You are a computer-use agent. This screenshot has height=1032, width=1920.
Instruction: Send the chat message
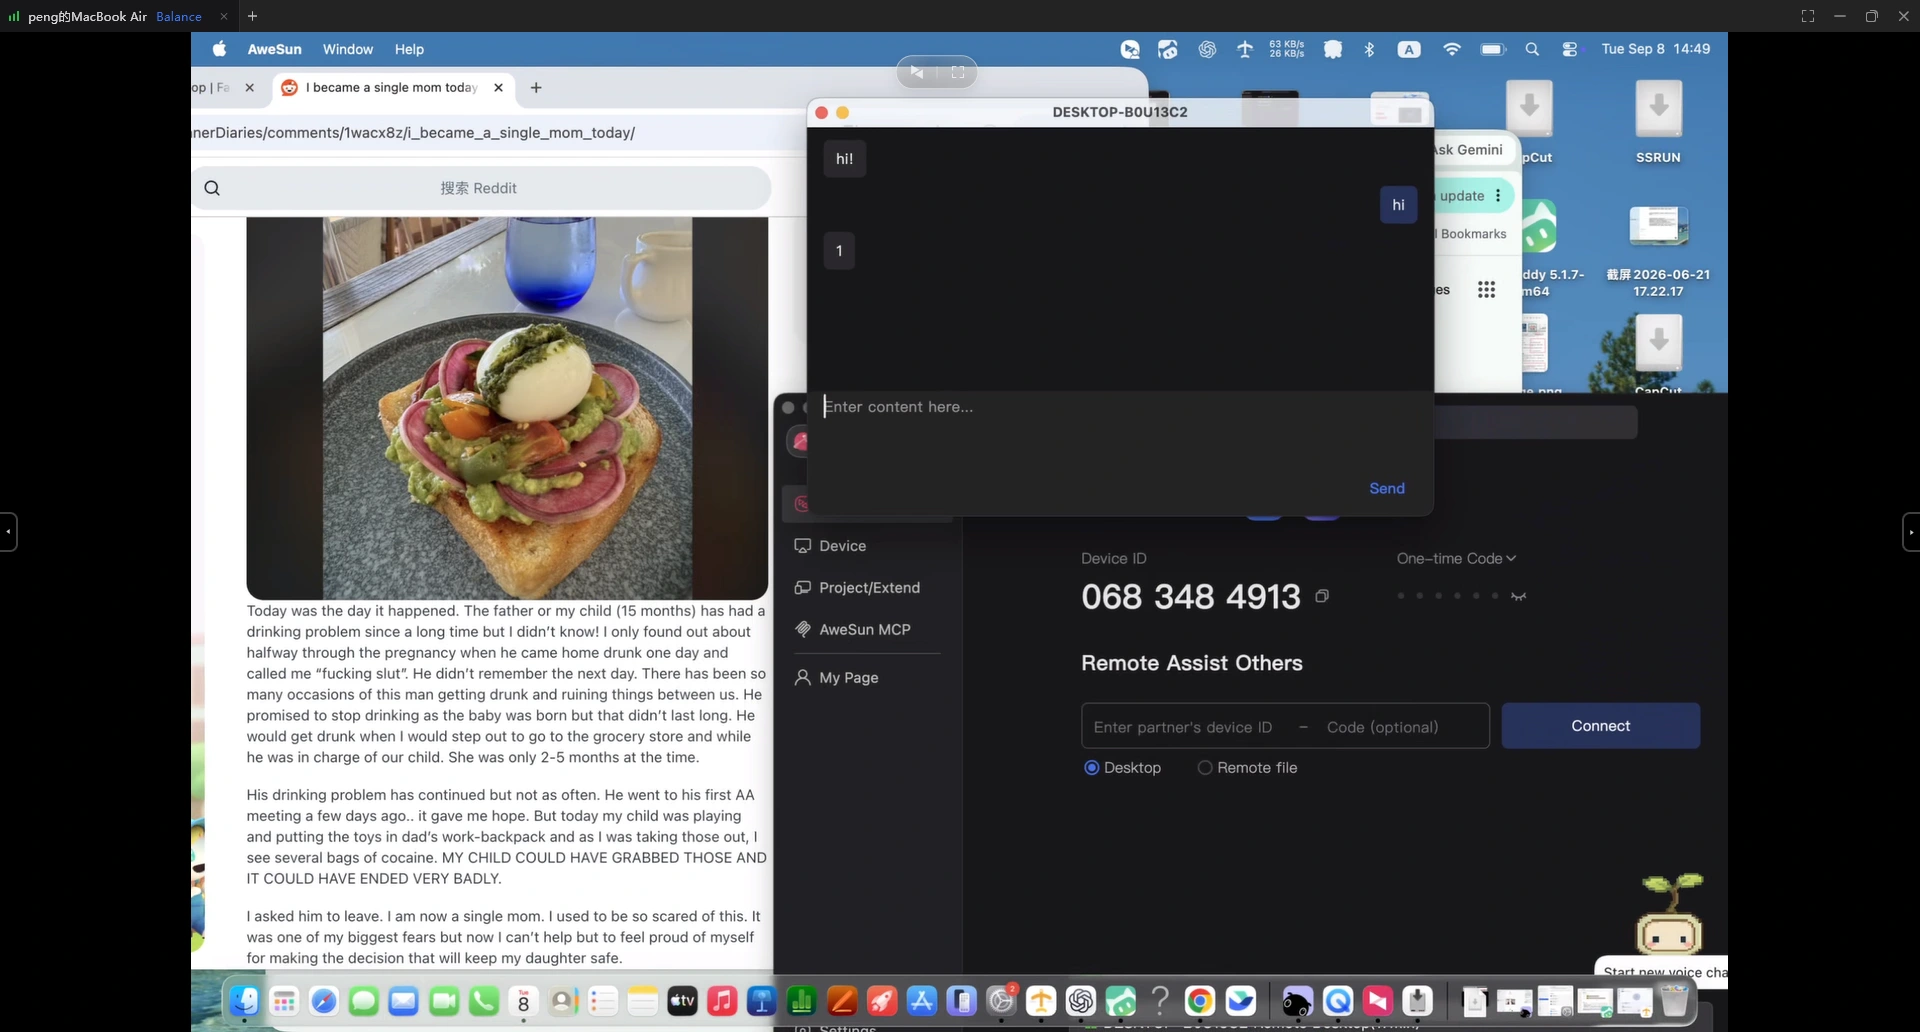tap(1387, 488)
